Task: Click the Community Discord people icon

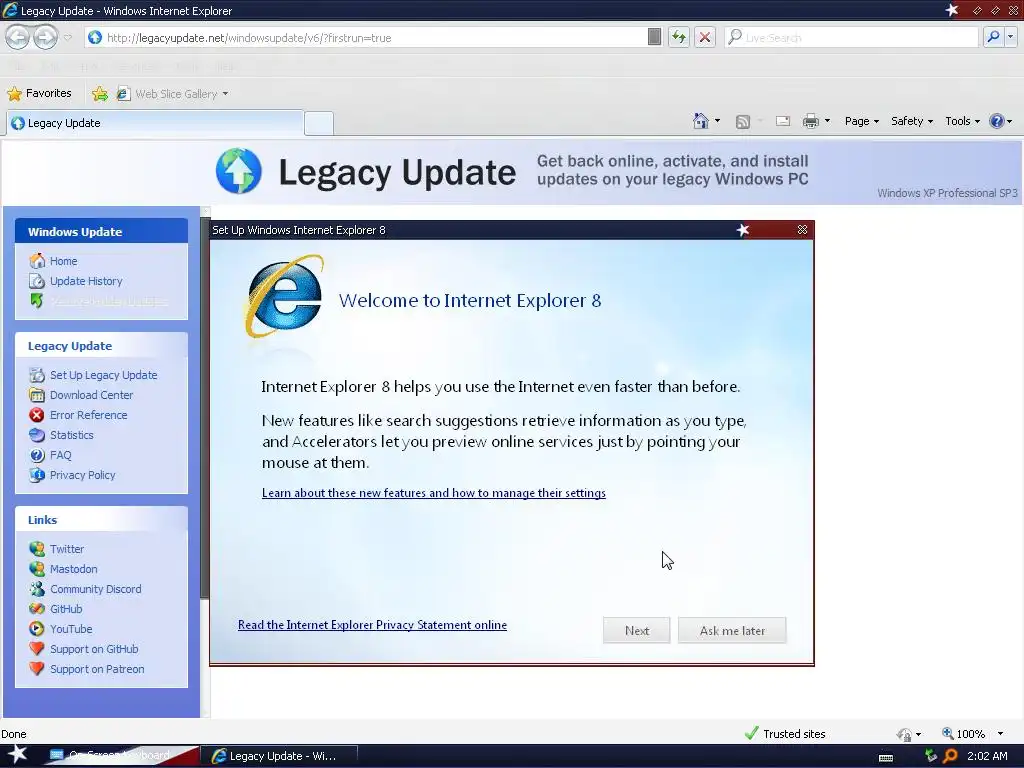Action: (37, 589)
